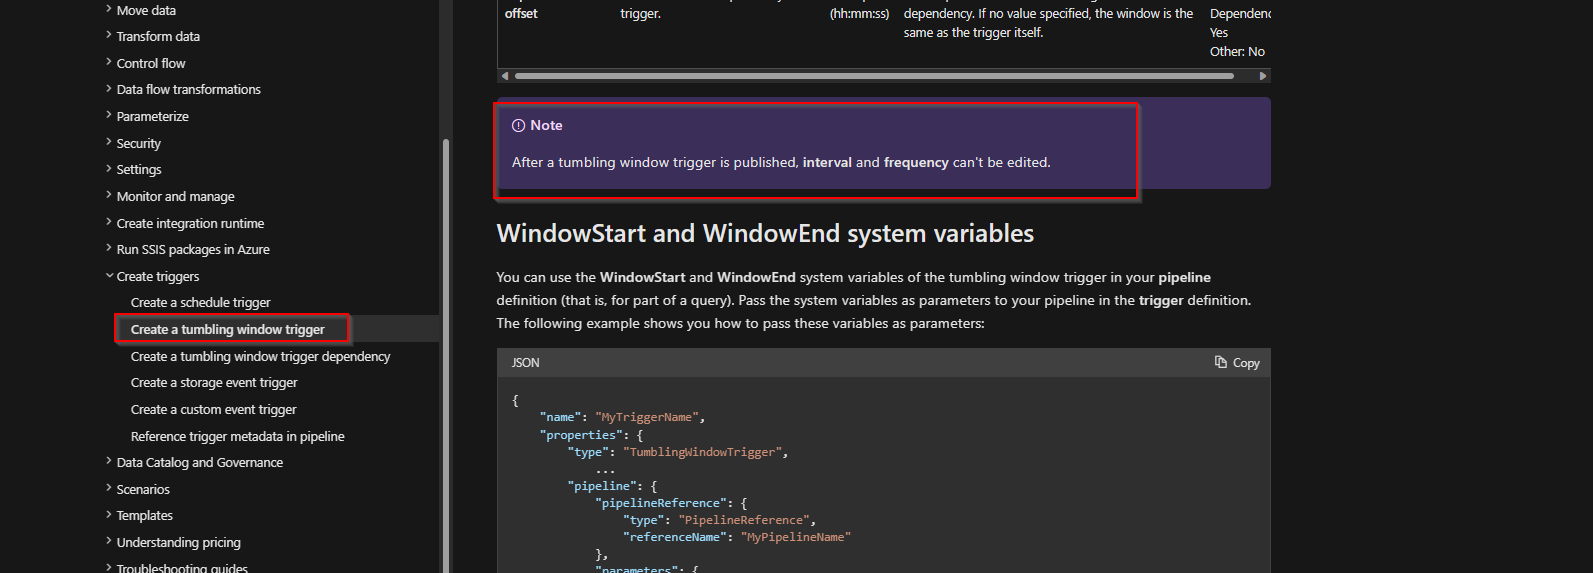This screenshot has width=1593, height=573.
Task: Expand Troubleshooting guides section
Action: click(182, 567)
